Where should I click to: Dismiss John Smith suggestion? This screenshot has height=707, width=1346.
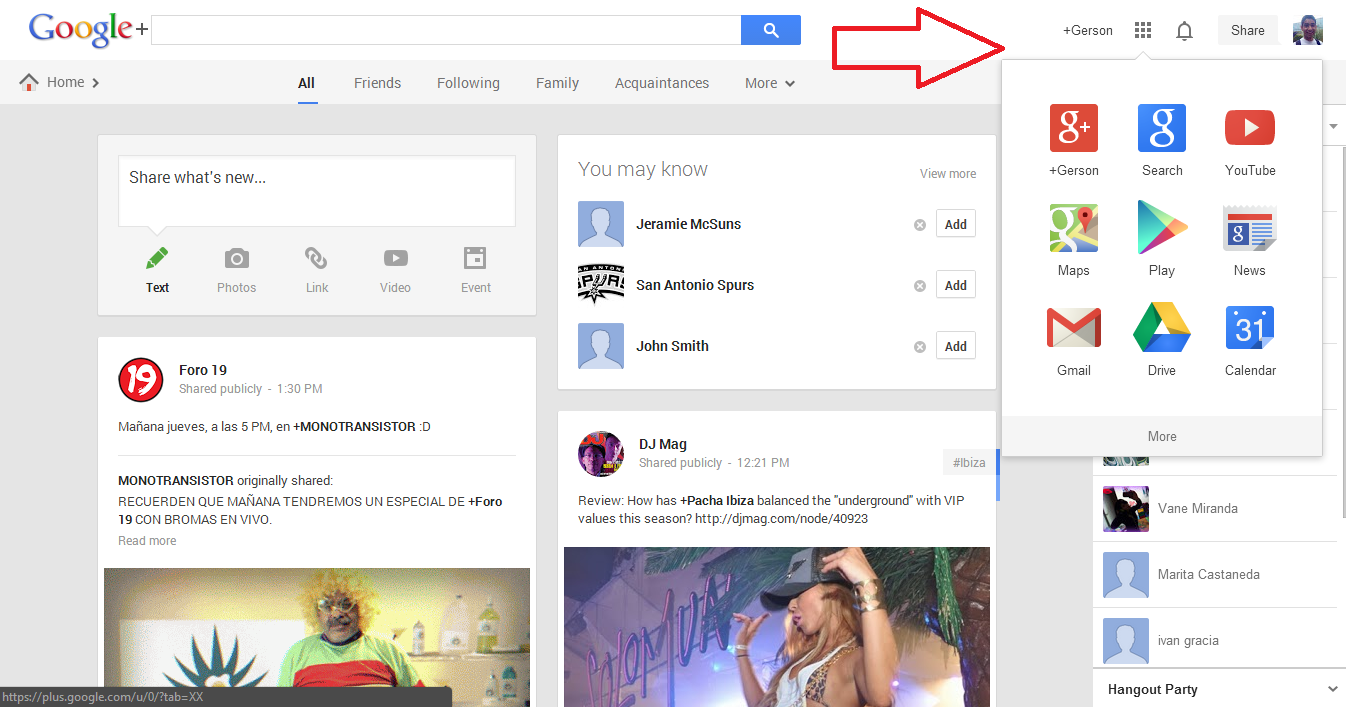tap(920, 347)
